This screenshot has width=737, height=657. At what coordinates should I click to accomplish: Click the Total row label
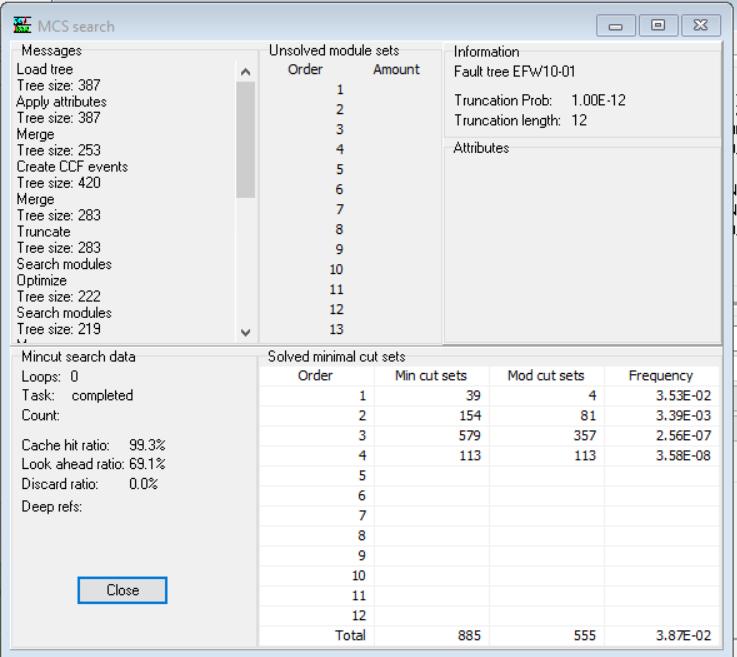click(350, 635)
